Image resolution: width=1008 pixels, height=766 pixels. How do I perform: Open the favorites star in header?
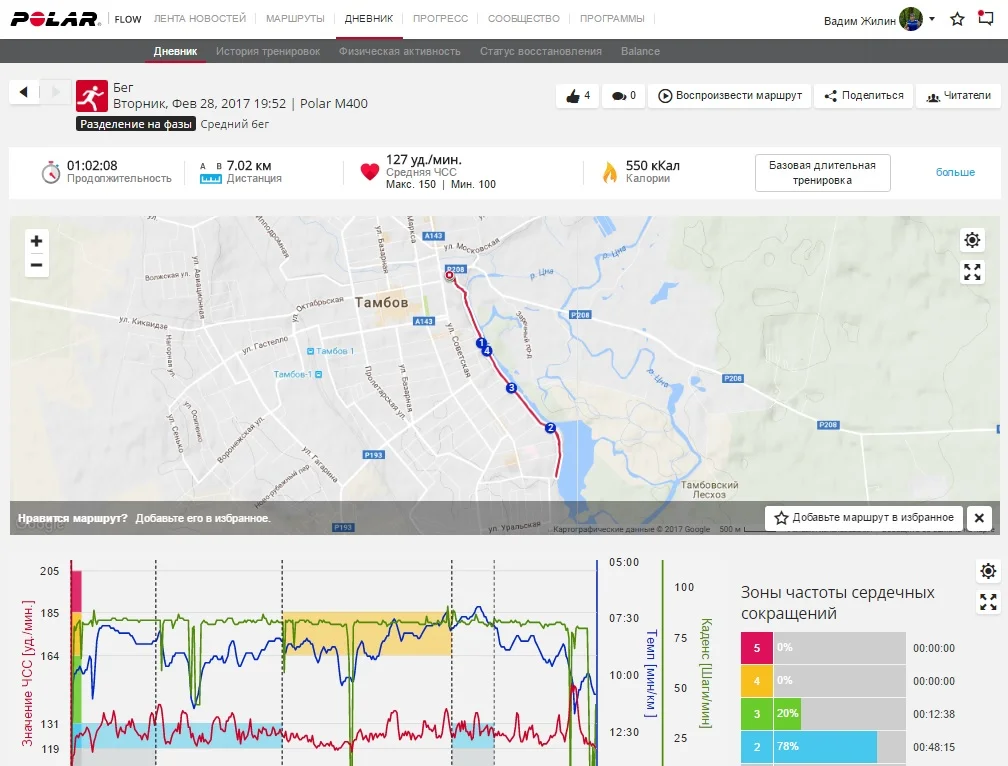(x=957, y=19)
